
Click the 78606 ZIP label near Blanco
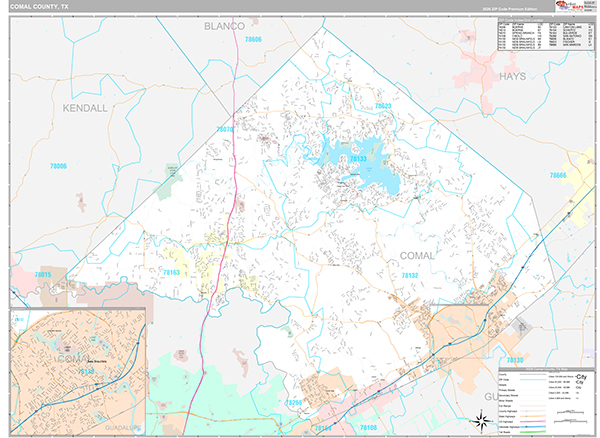[253, 40]
